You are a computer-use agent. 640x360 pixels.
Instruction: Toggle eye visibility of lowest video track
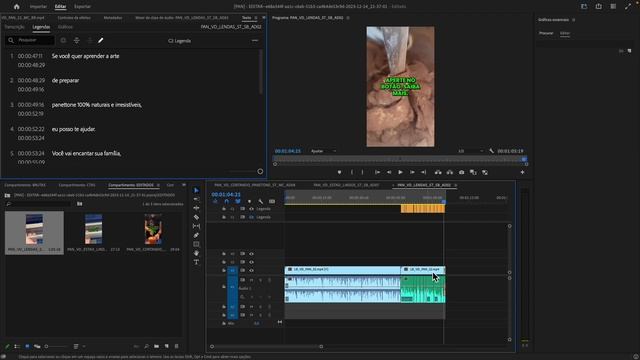251,270
